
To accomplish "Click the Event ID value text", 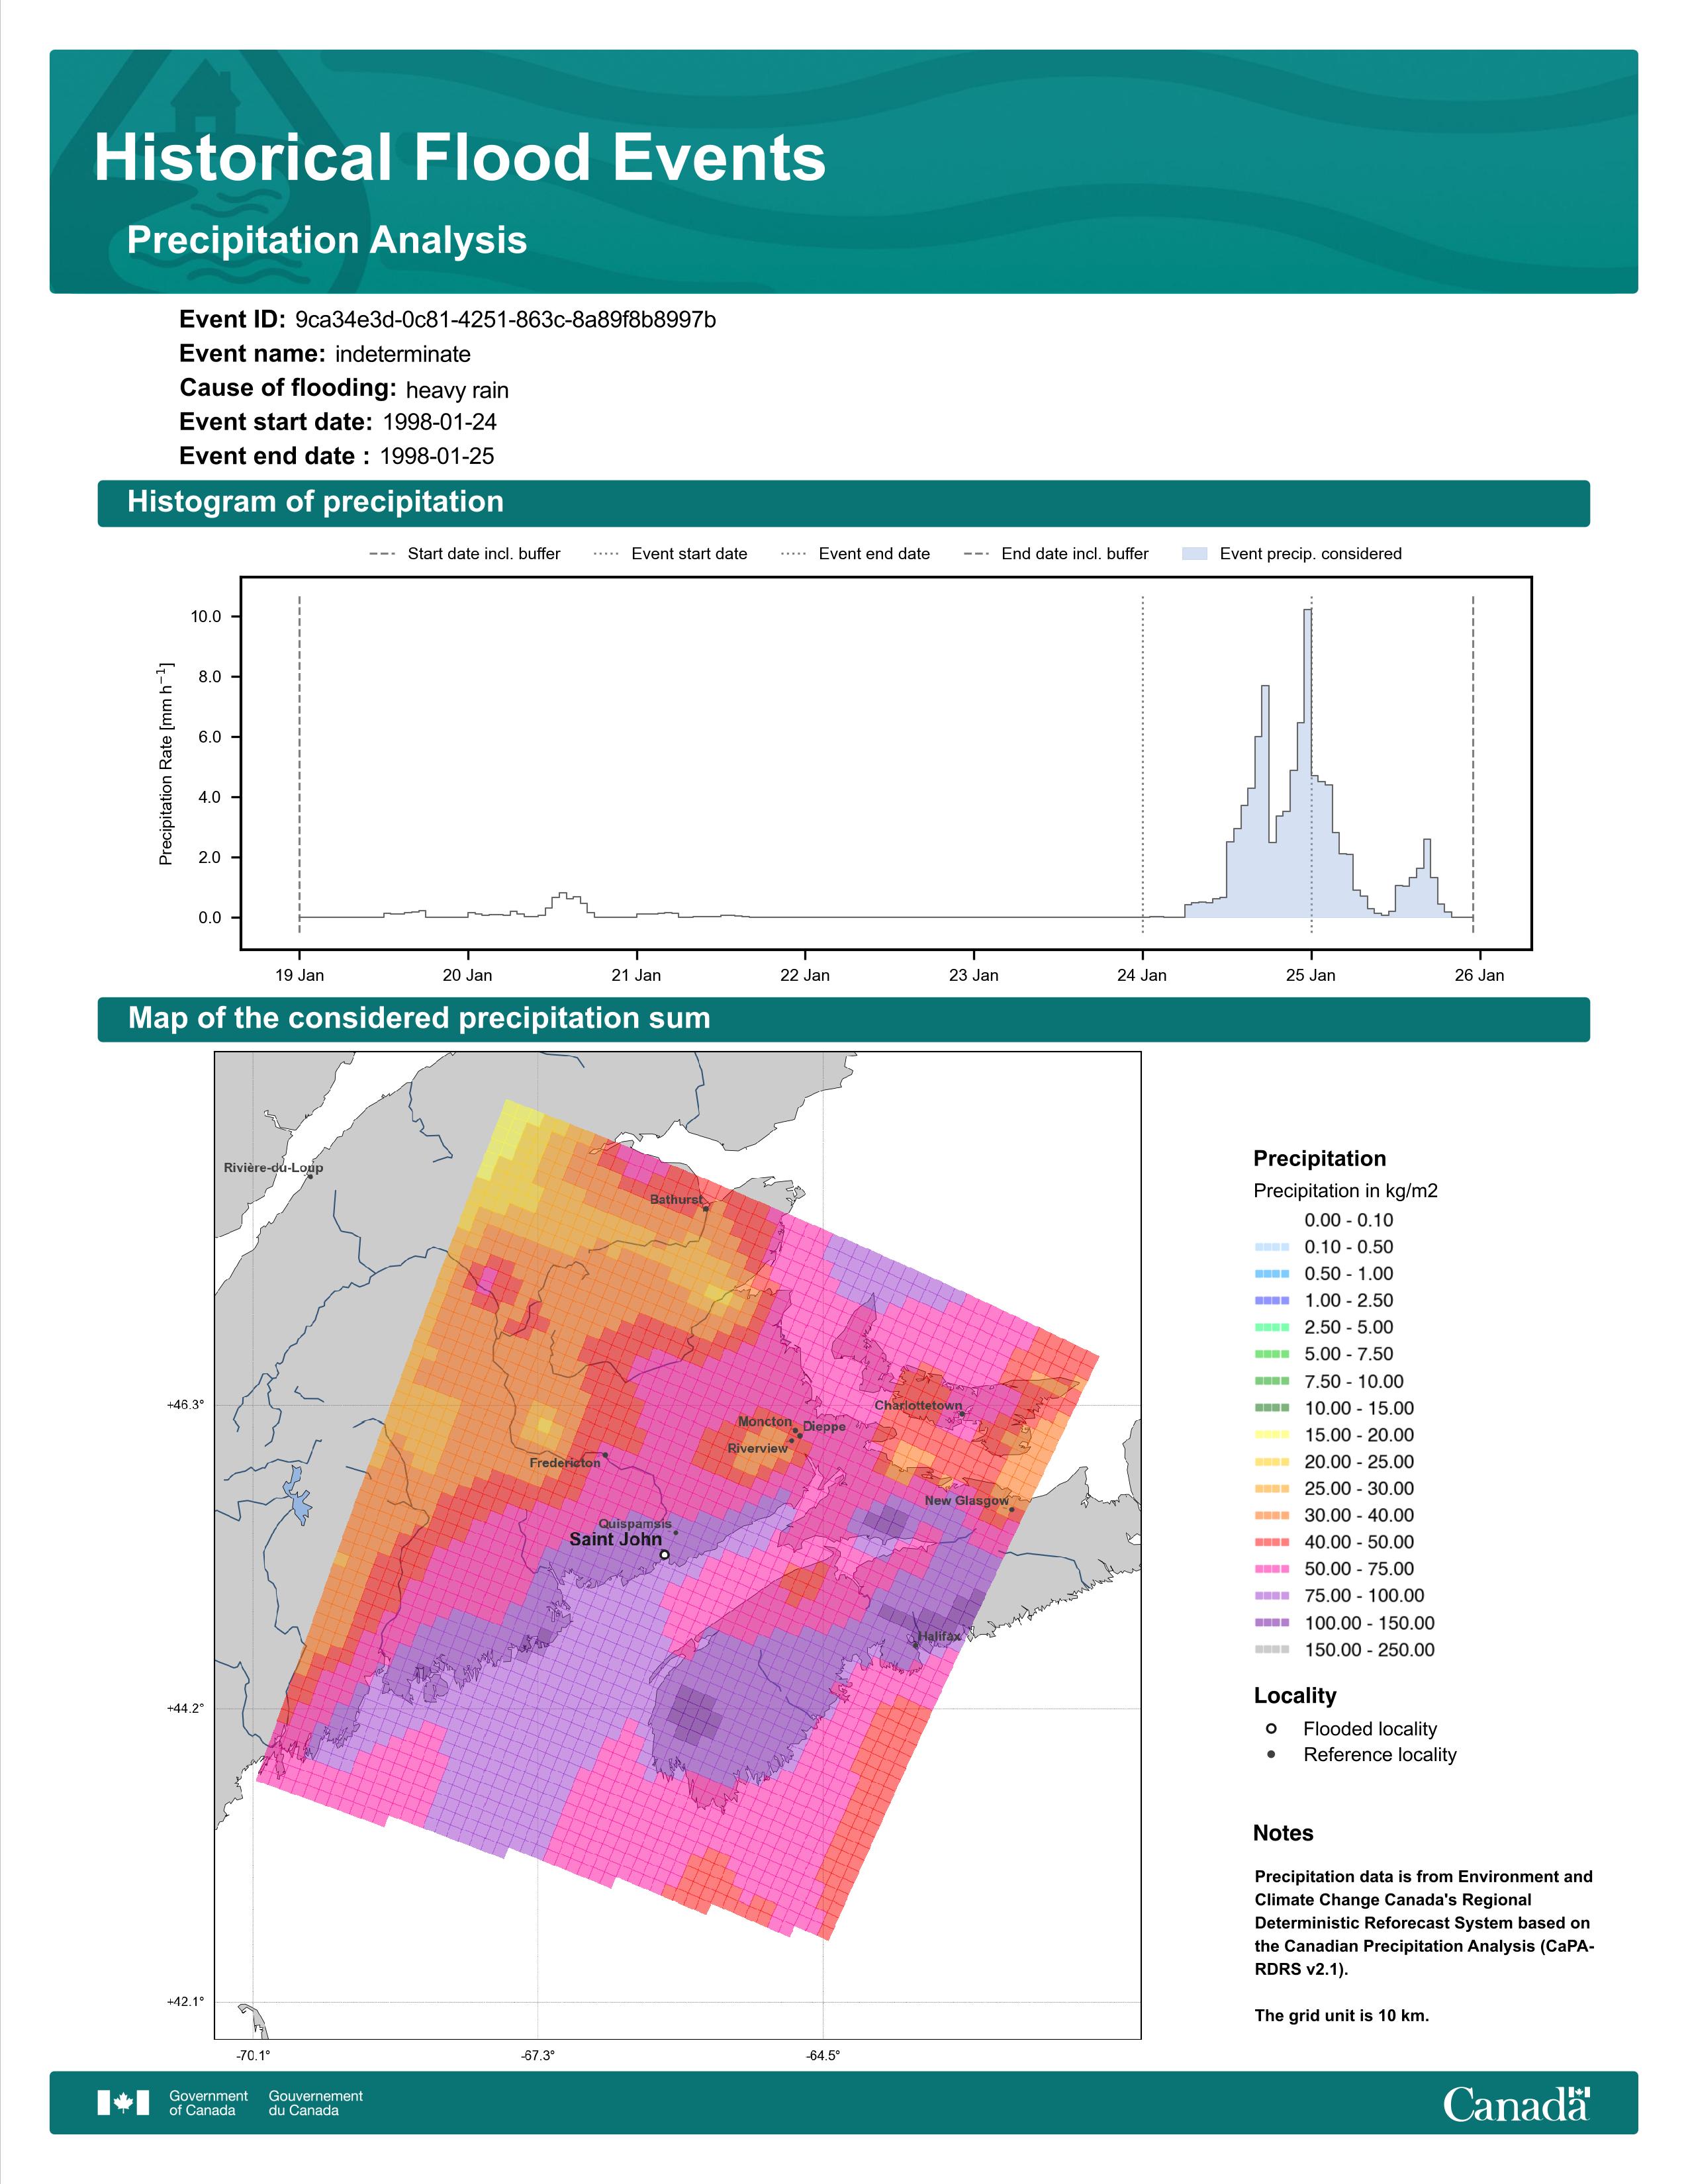I will (505, 320).
